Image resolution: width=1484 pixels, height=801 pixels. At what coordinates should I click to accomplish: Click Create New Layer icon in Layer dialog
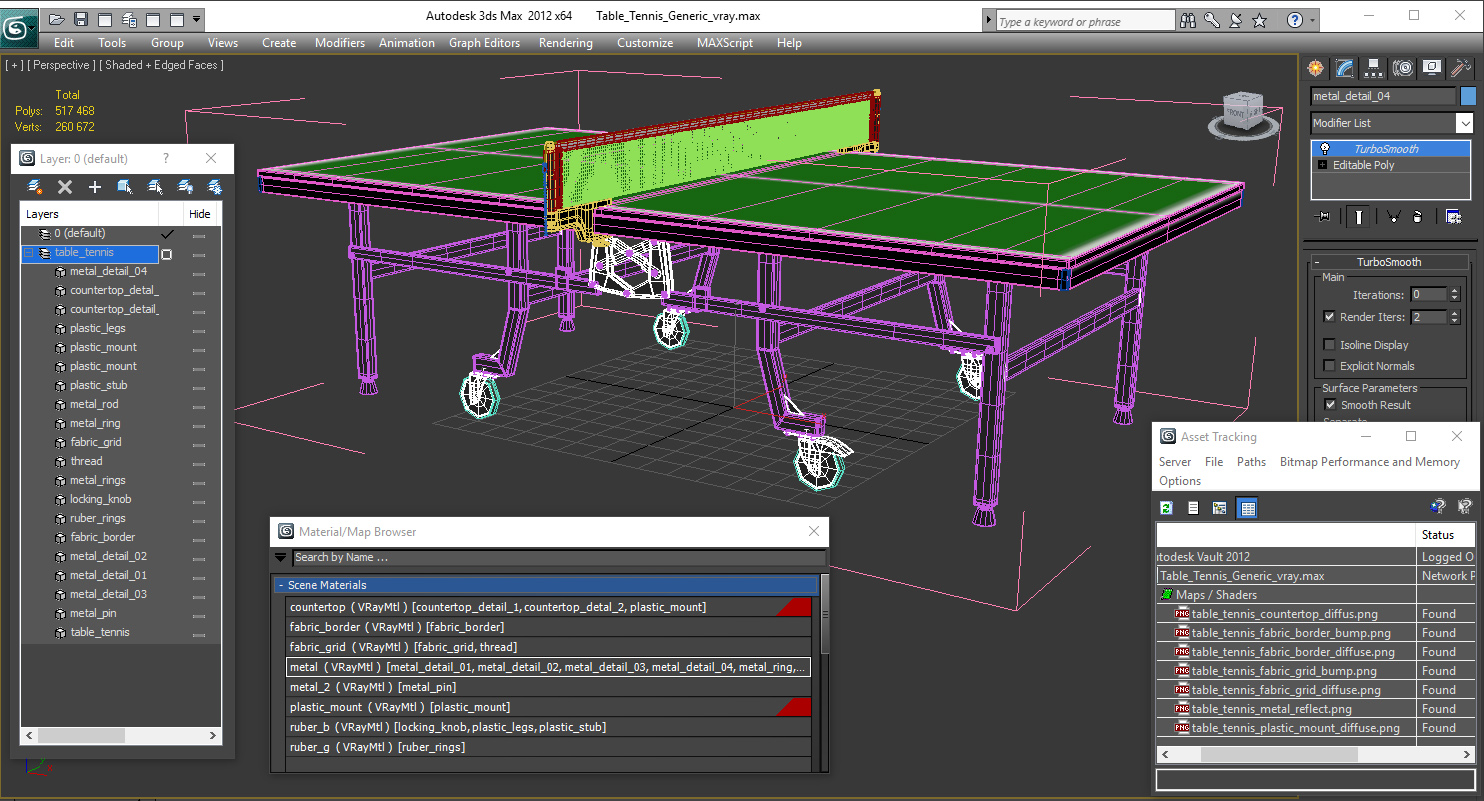pyautogui.click(x=35, y=187)
